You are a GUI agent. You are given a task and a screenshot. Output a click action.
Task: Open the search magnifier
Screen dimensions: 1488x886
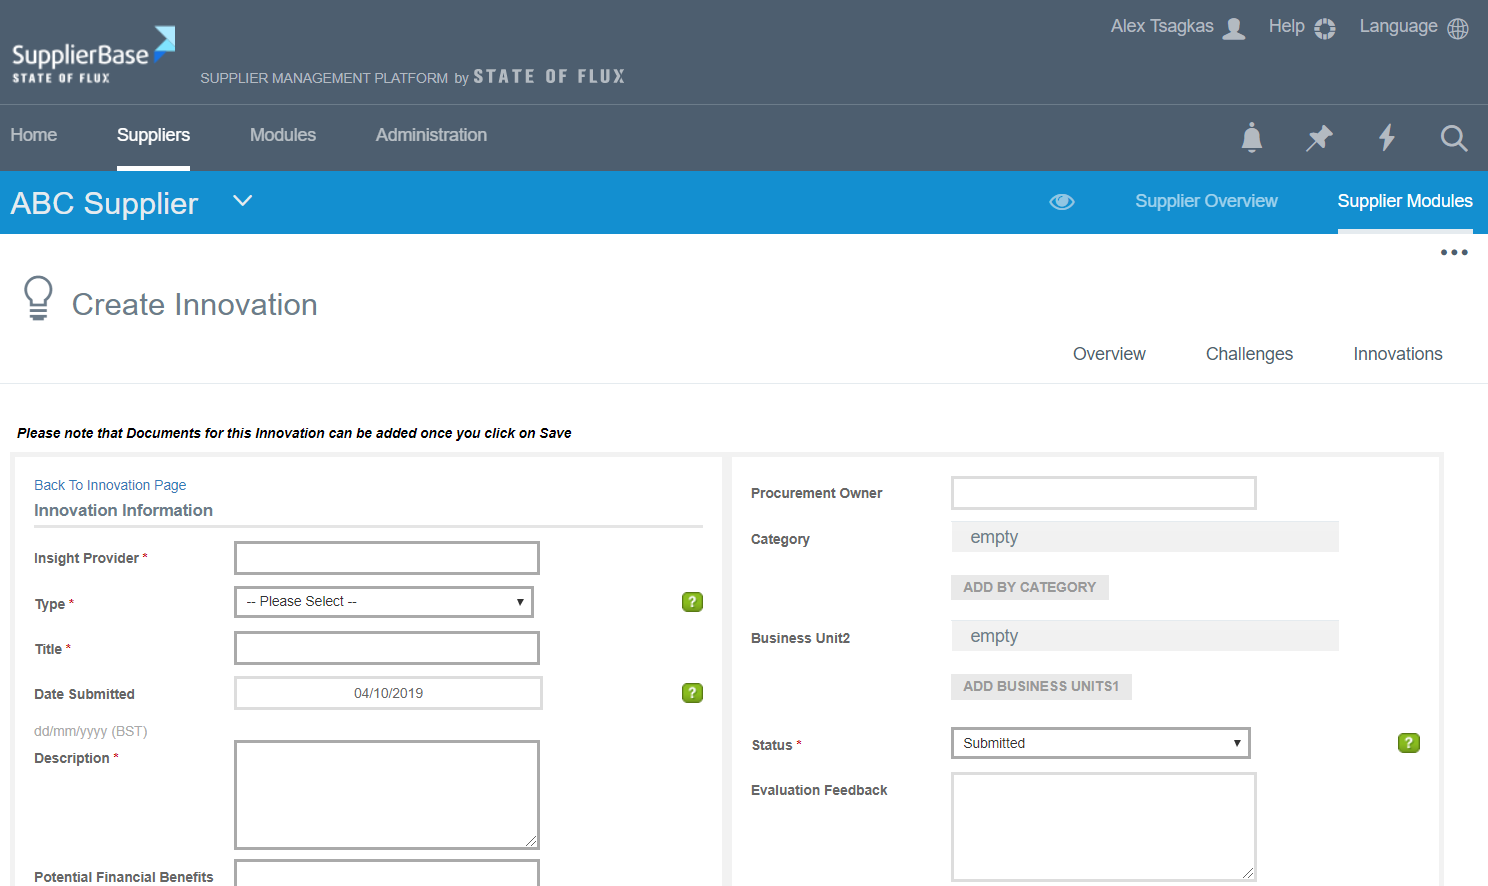pos(1453,138)
